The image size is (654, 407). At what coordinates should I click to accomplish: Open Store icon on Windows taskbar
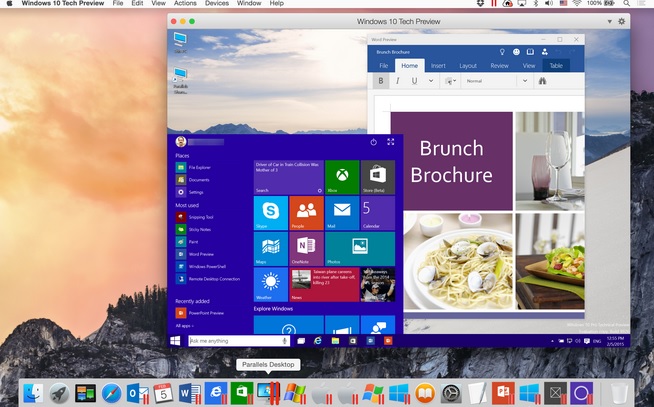[x=353, y=341]
